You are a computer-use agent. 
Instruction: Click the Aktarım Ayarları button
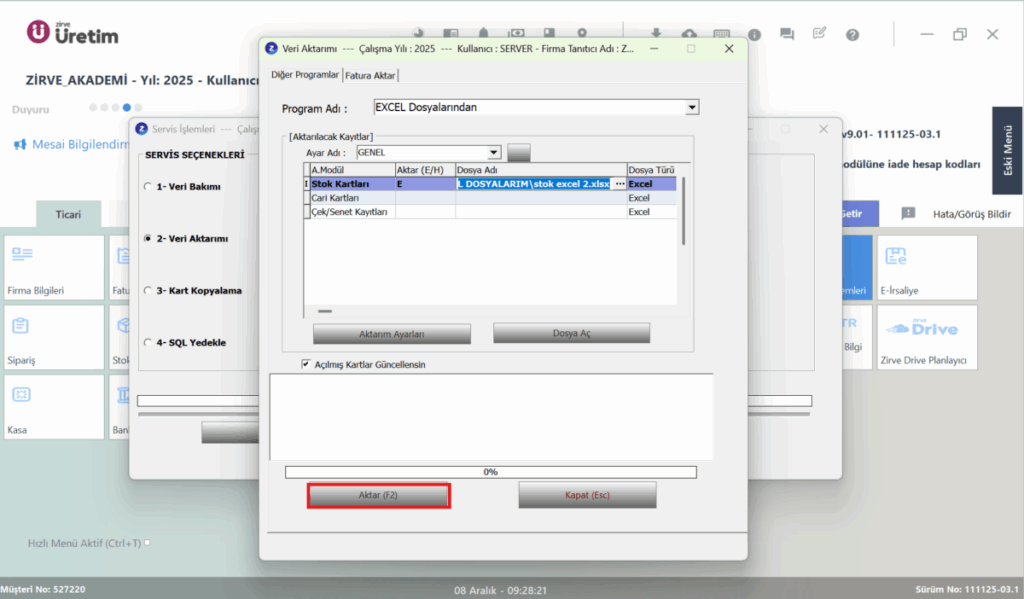(392, 334)
